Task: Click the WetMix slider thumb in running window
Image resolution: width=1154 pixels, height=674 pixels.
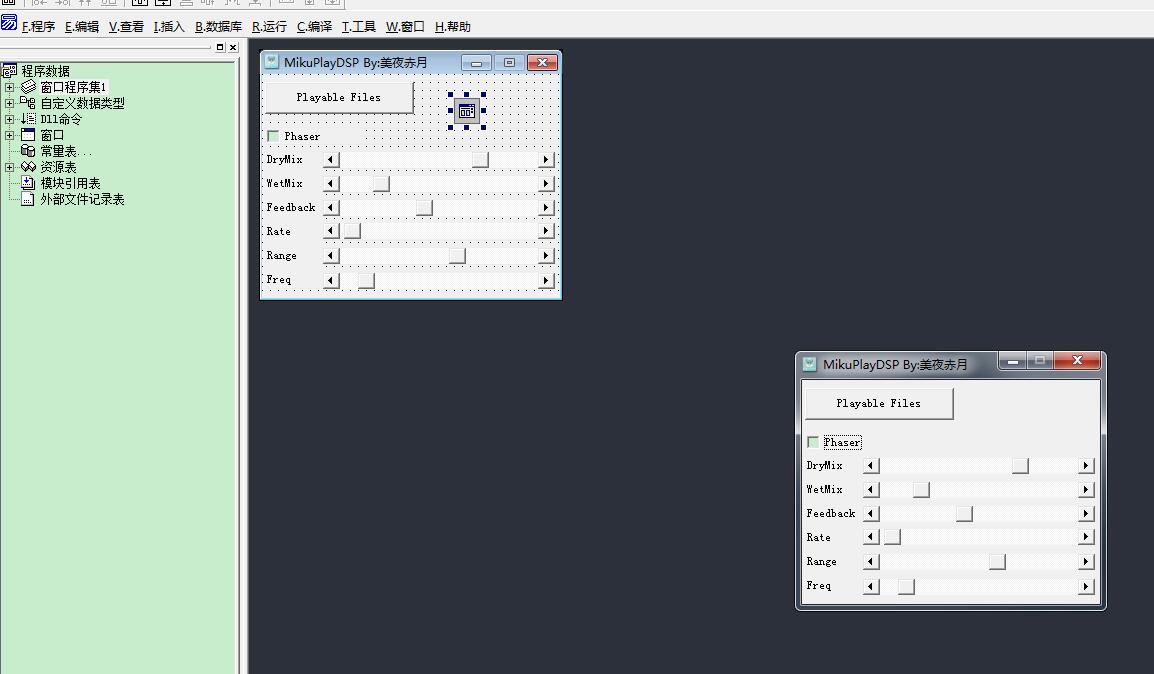Action: (921, 489)
